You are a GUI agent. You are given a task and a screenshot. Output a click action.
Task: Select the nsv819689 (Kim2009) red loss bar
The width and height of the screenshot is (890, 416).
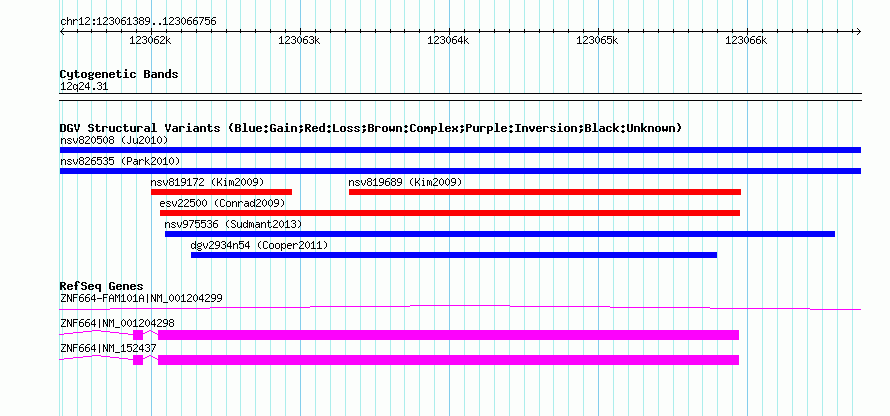(545, 192)
